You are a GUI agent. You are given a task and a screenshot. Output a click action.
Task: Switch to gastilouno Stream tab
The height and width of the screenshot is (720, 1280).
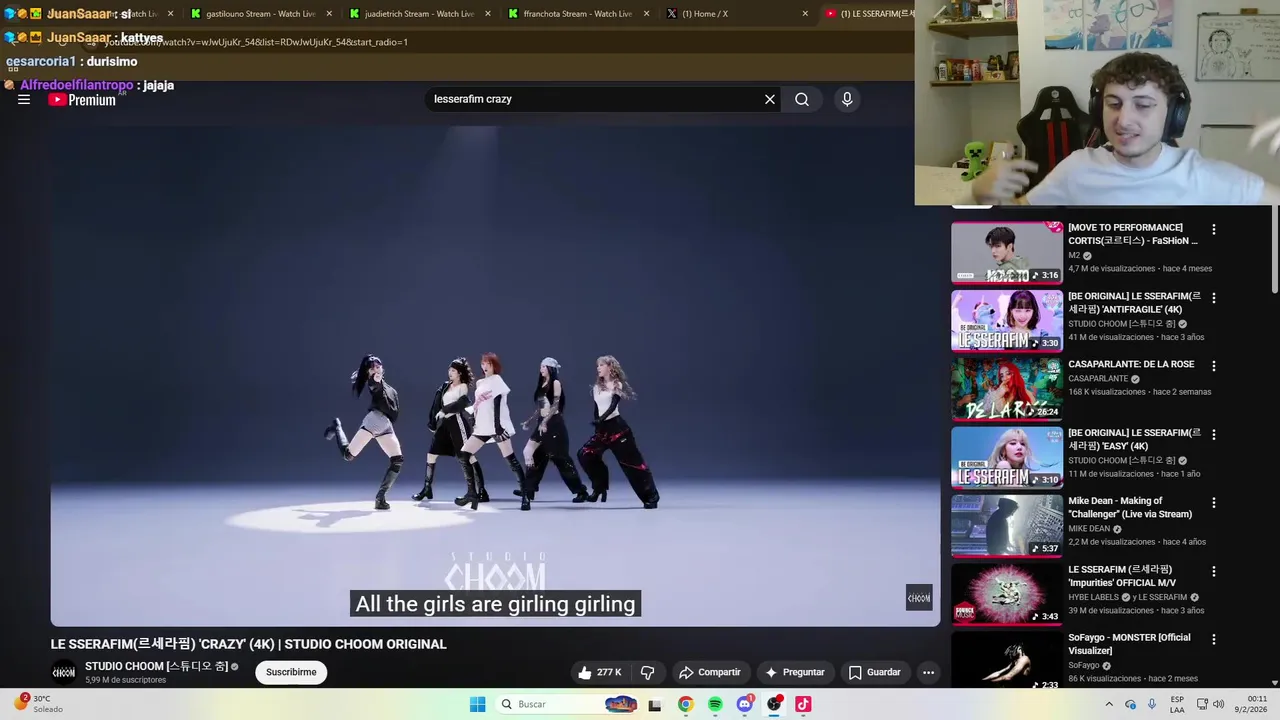tap(260, 14)
